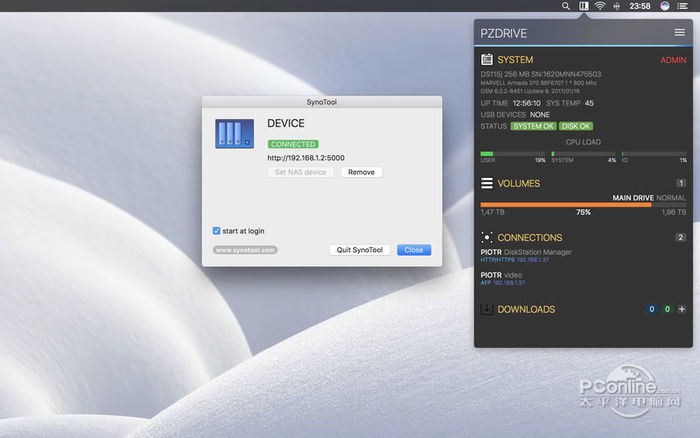
Task: Open Siri from the menu bar
Action: pos(665,6)
